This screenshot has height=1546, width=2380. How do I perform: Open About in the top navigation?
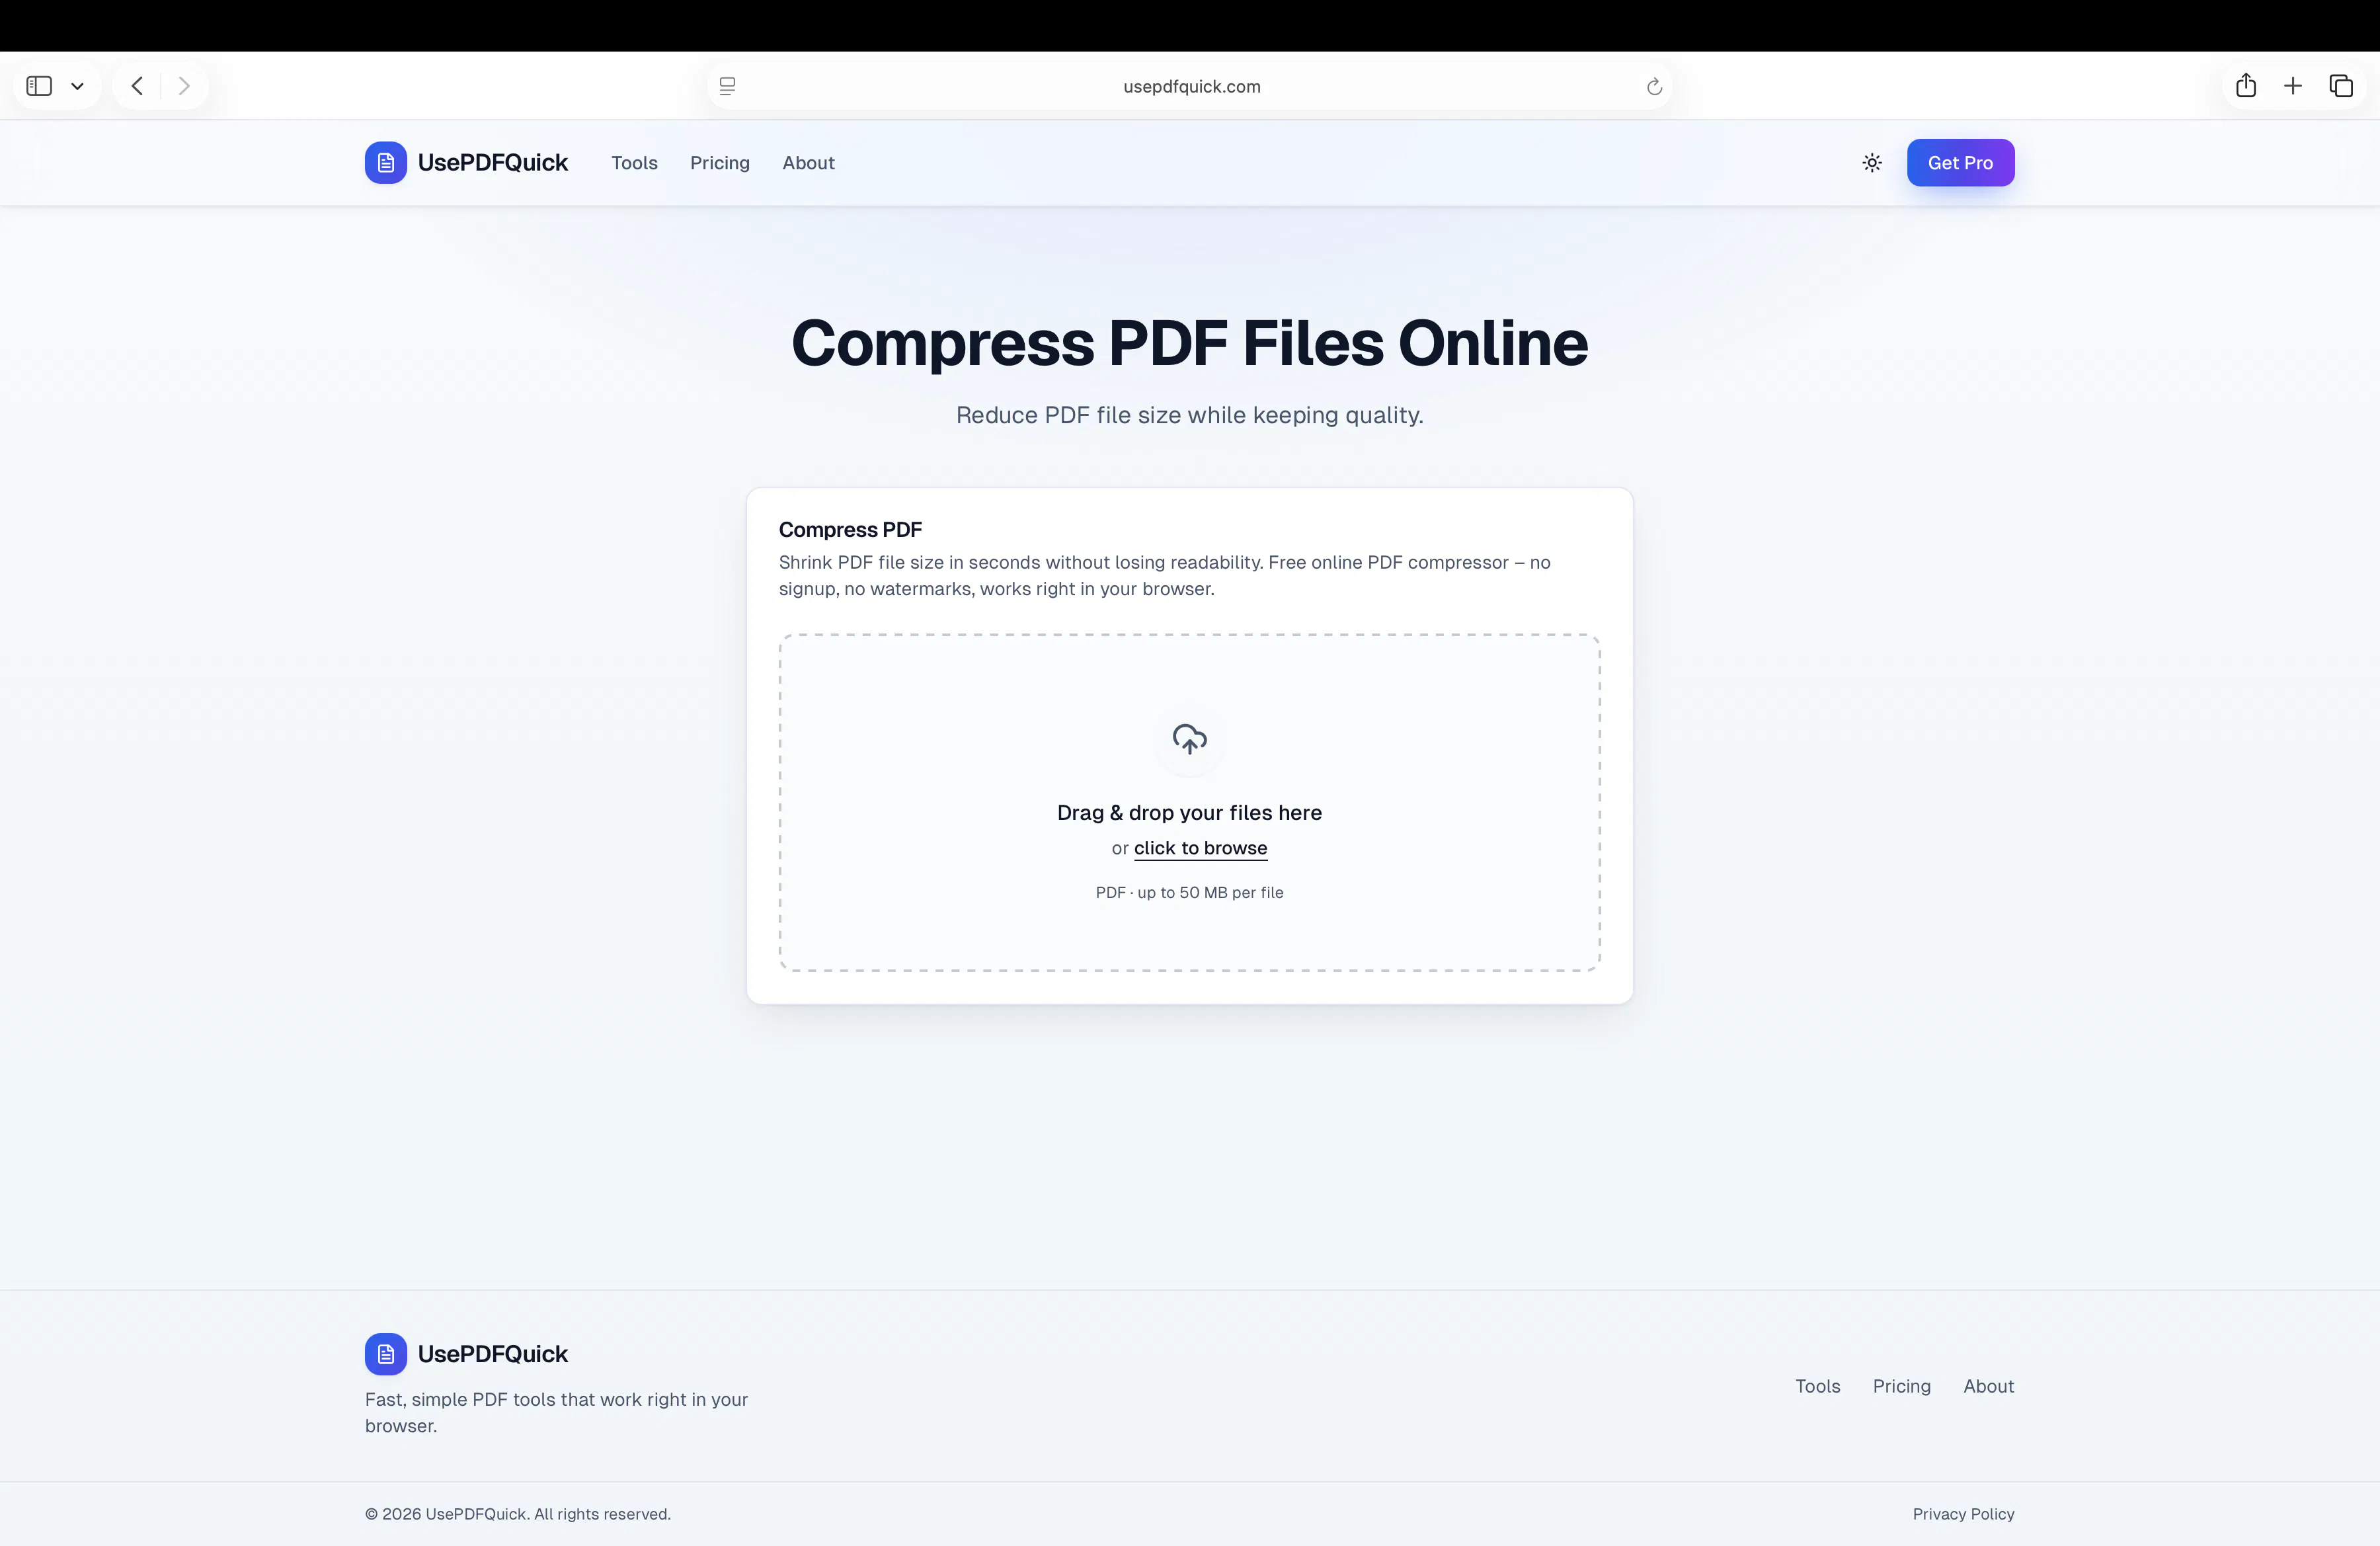(x=808, y=163)
